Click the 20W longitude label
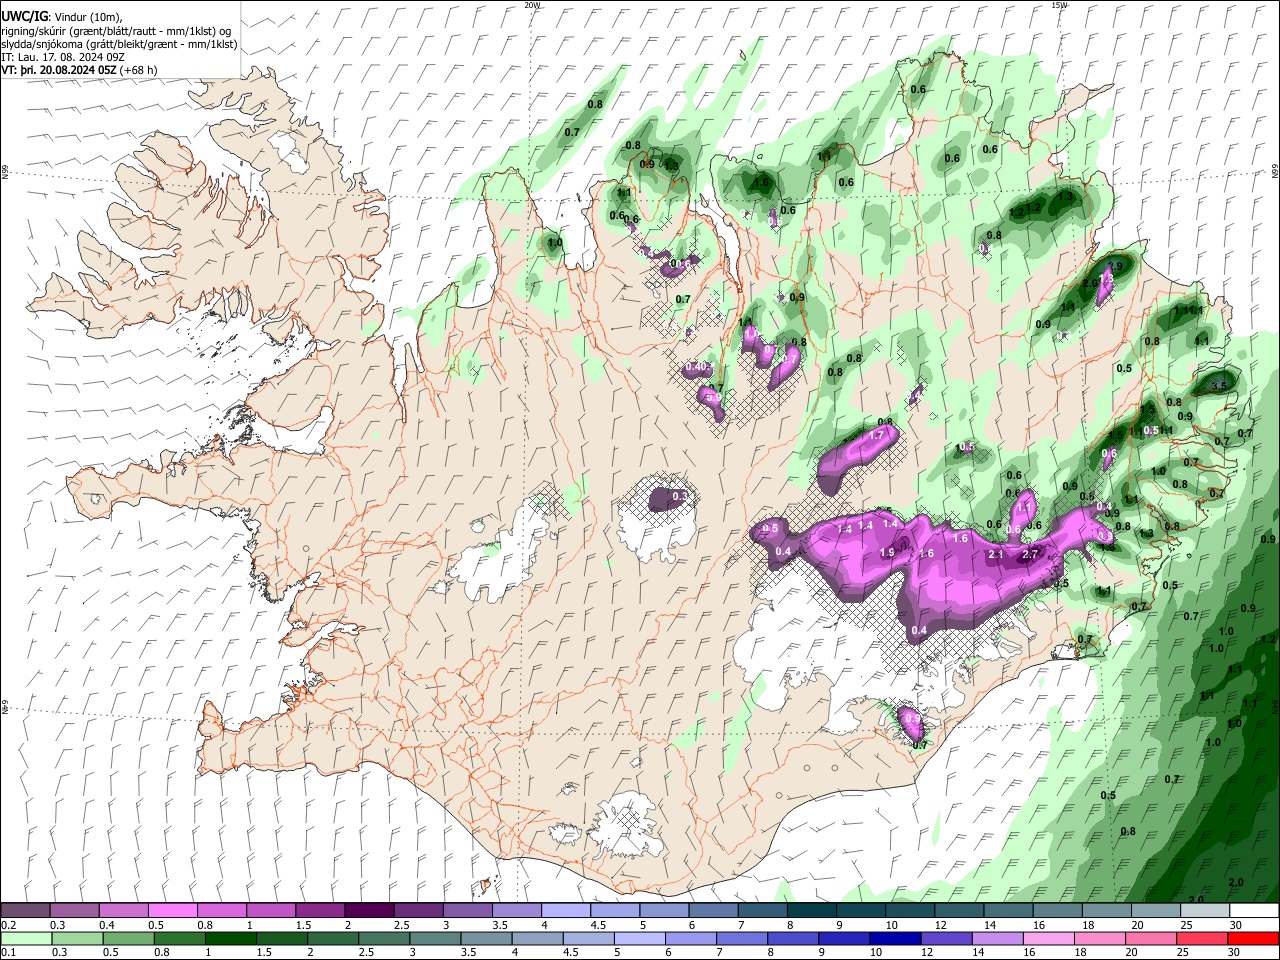Viewport: 1280px width, 960px height. (x=533, y=5)
